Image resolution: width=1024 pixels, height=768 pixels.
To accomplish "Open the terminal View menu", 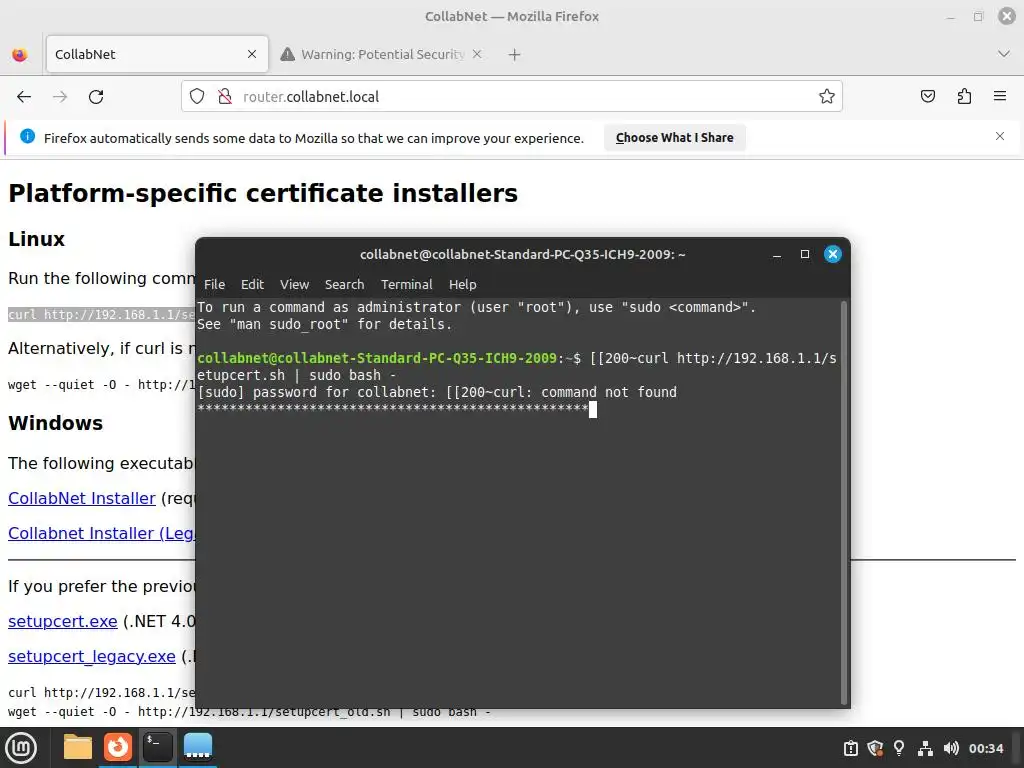I will [295, 285].
